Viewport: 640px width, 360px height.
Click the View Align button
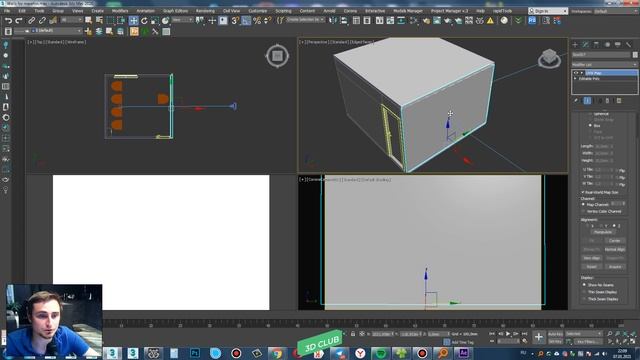pos(591,258)
